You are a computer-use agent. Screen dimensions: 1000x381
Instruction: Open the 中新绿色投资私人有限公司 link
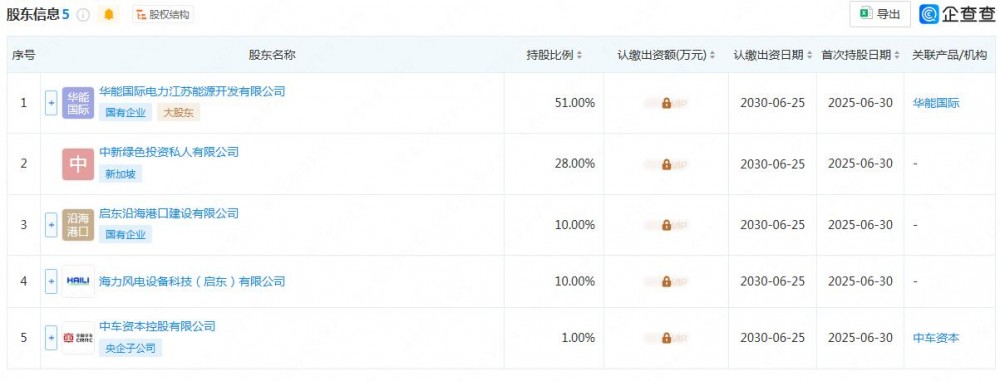coord(169,152)
